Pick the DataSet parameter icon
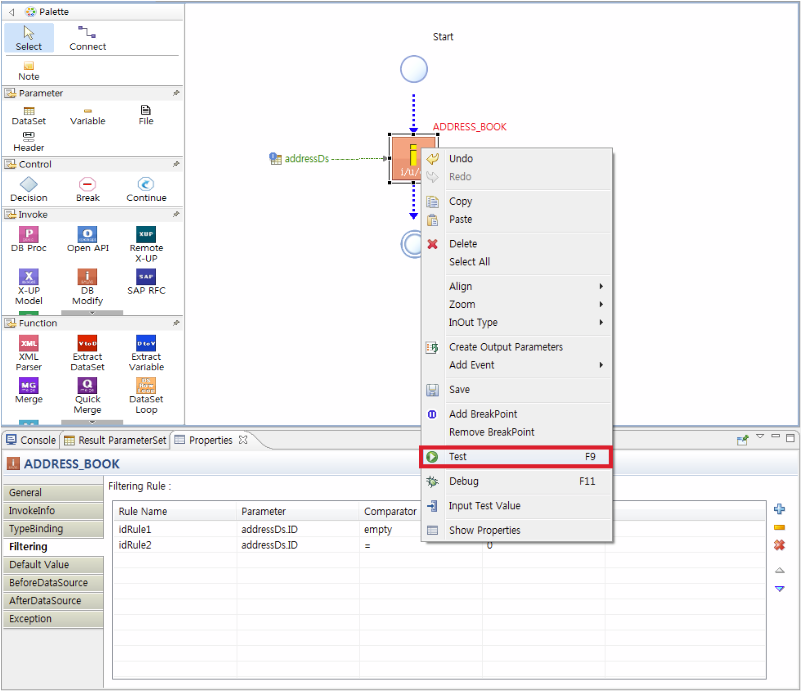 pos(29,116)
